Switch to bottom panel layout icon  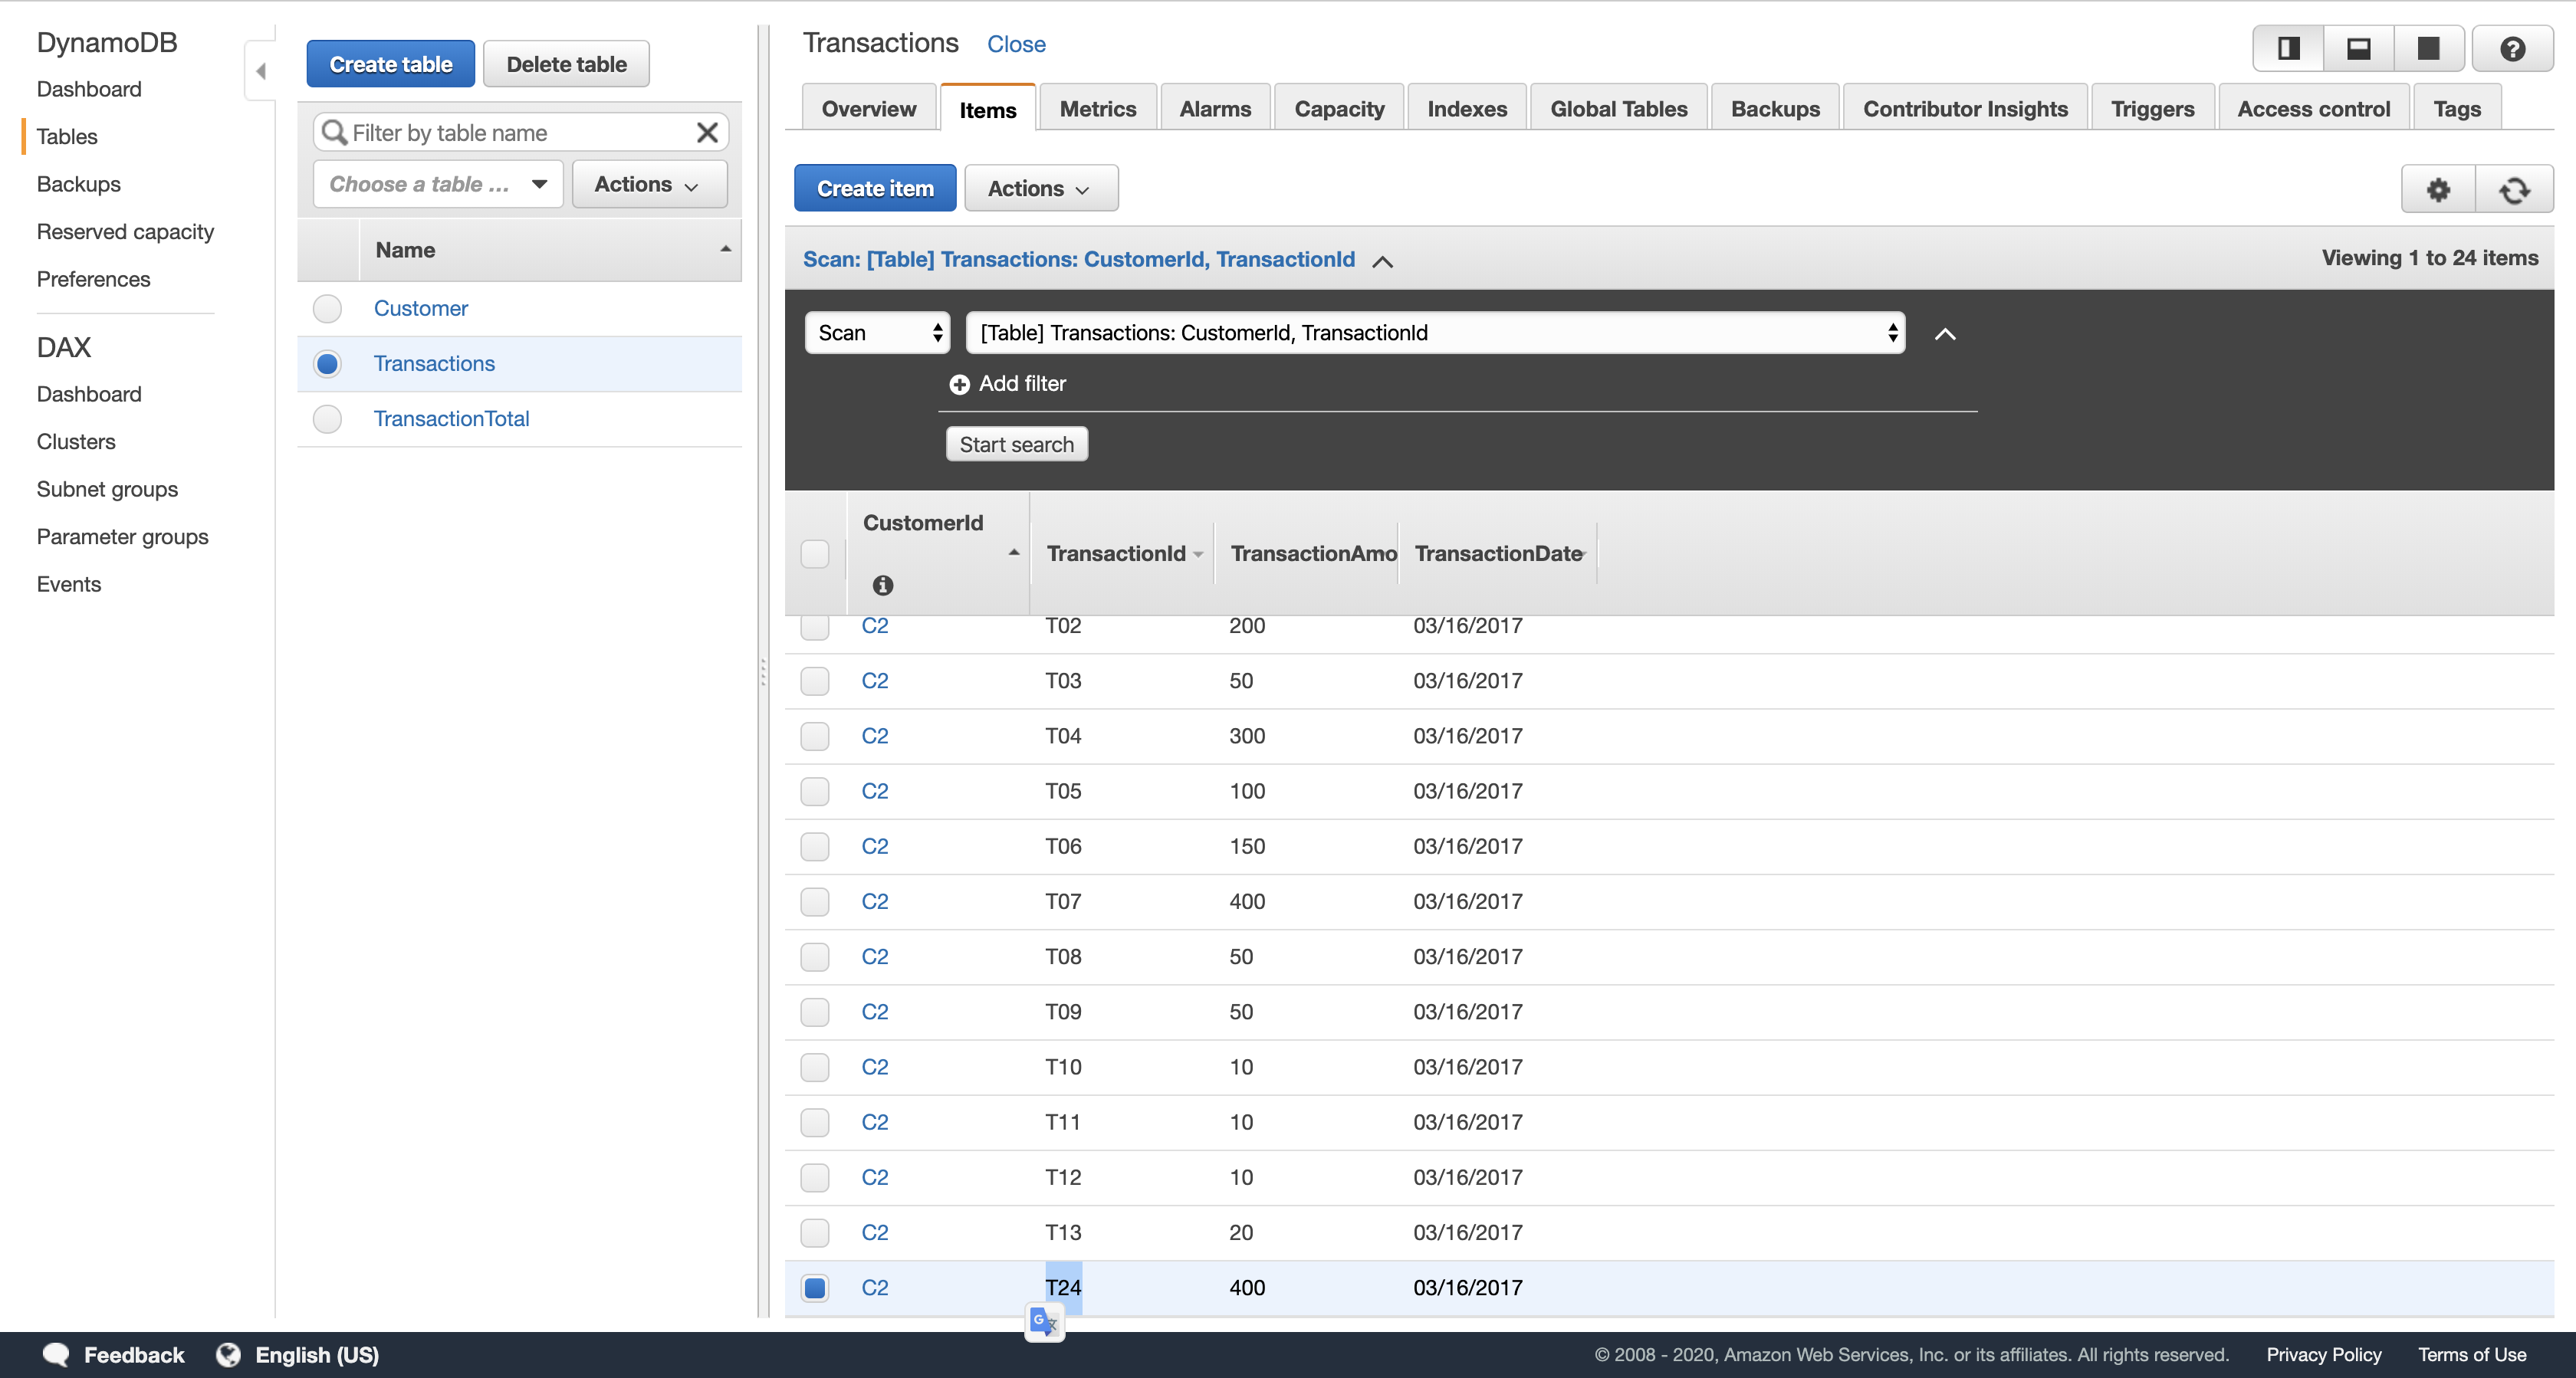pos(2358,49)
